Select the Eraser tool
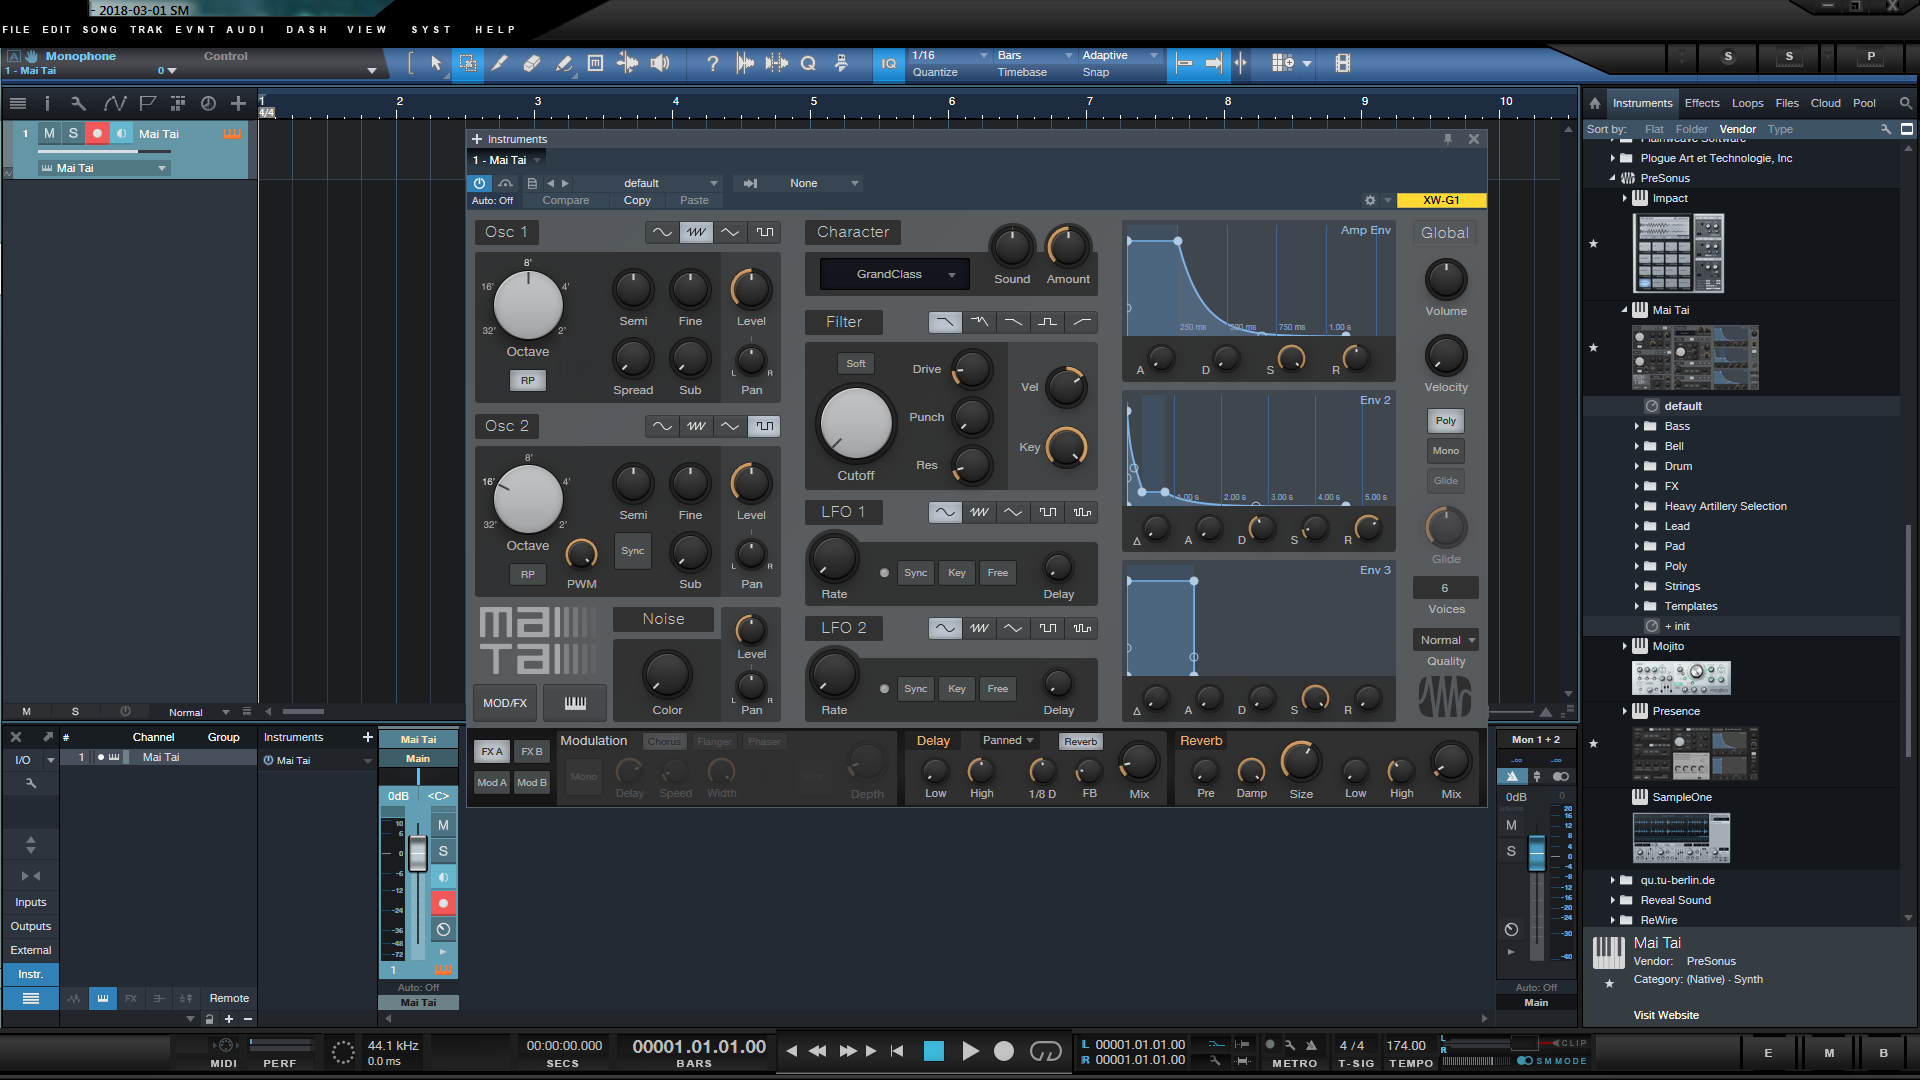Viewport: 1920px width, 1080px height. pyautogui.click(x=531, y=63)
